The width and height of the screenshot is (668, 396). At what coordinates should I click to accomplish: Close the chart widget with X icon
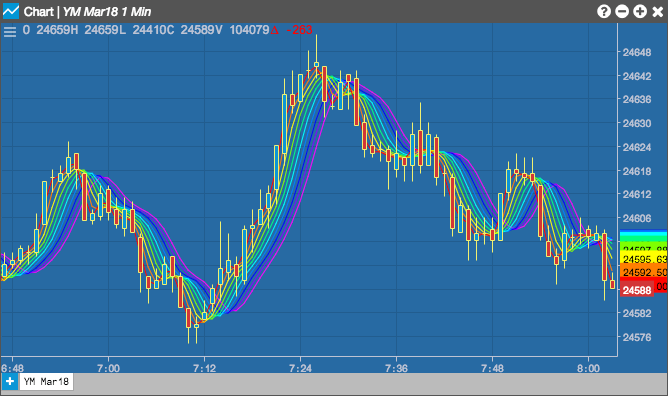point(658,11)
